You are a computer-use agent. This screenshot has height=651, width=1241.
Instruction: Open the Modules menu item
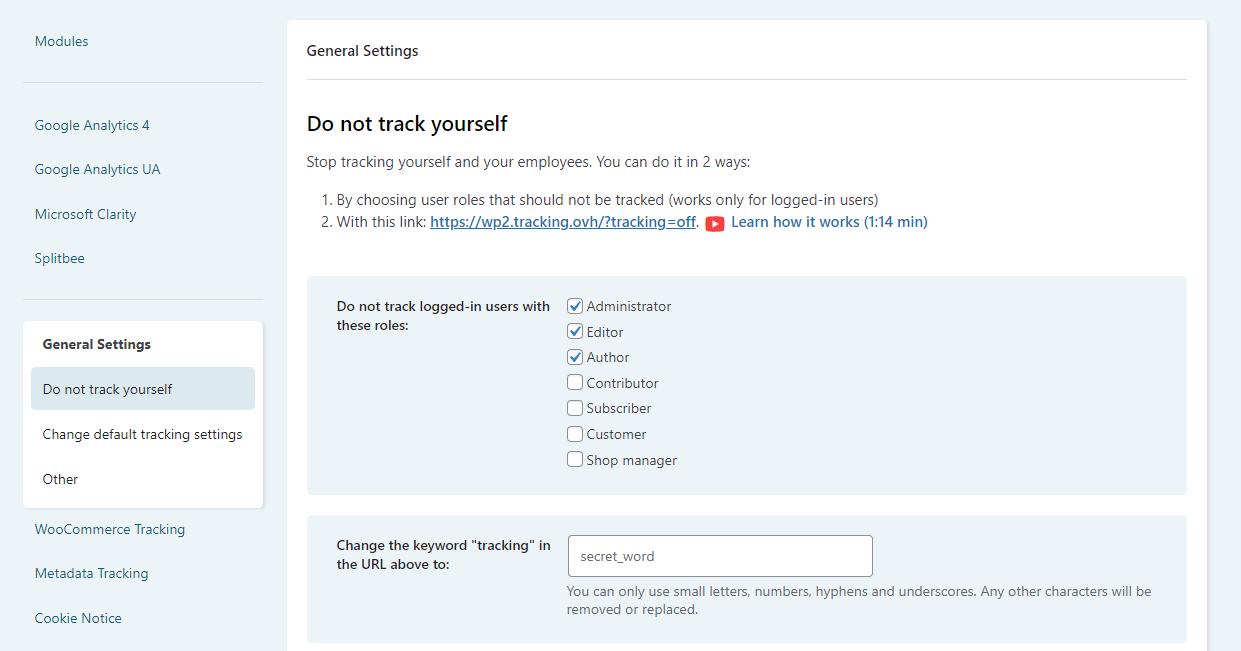click(62, 41)
